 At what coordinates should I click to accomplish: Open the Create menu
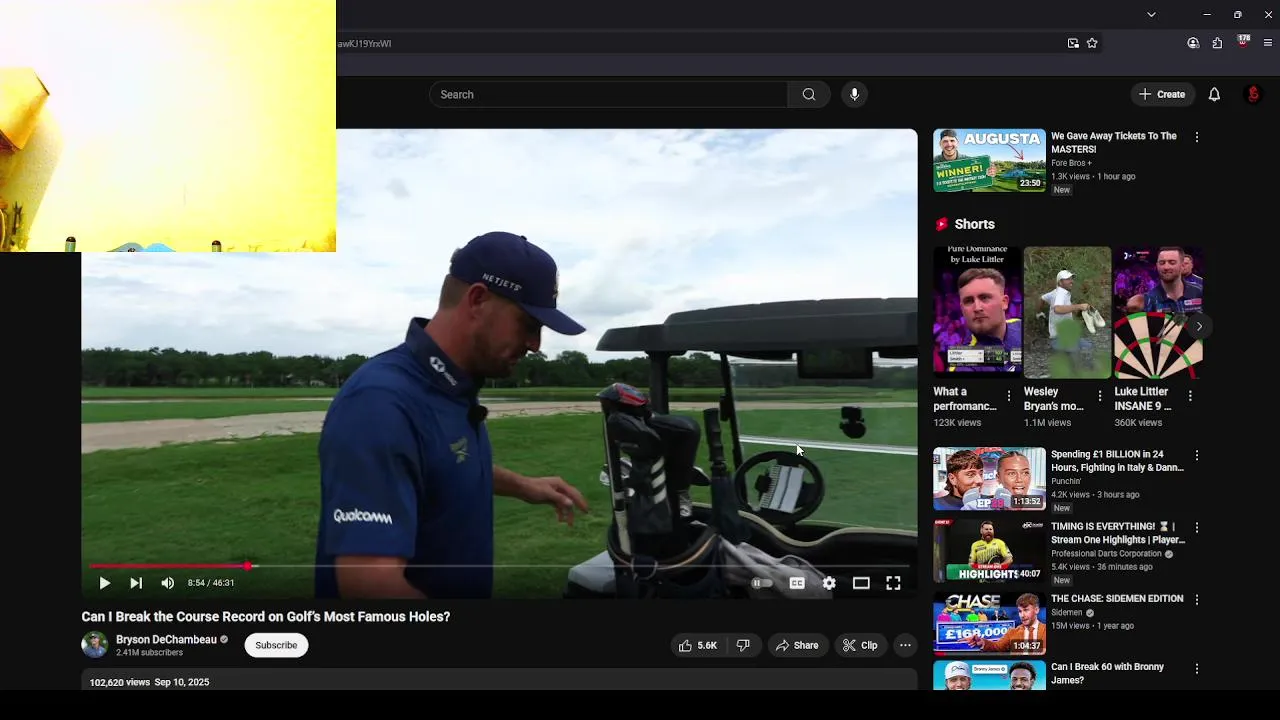(1162, 95)
